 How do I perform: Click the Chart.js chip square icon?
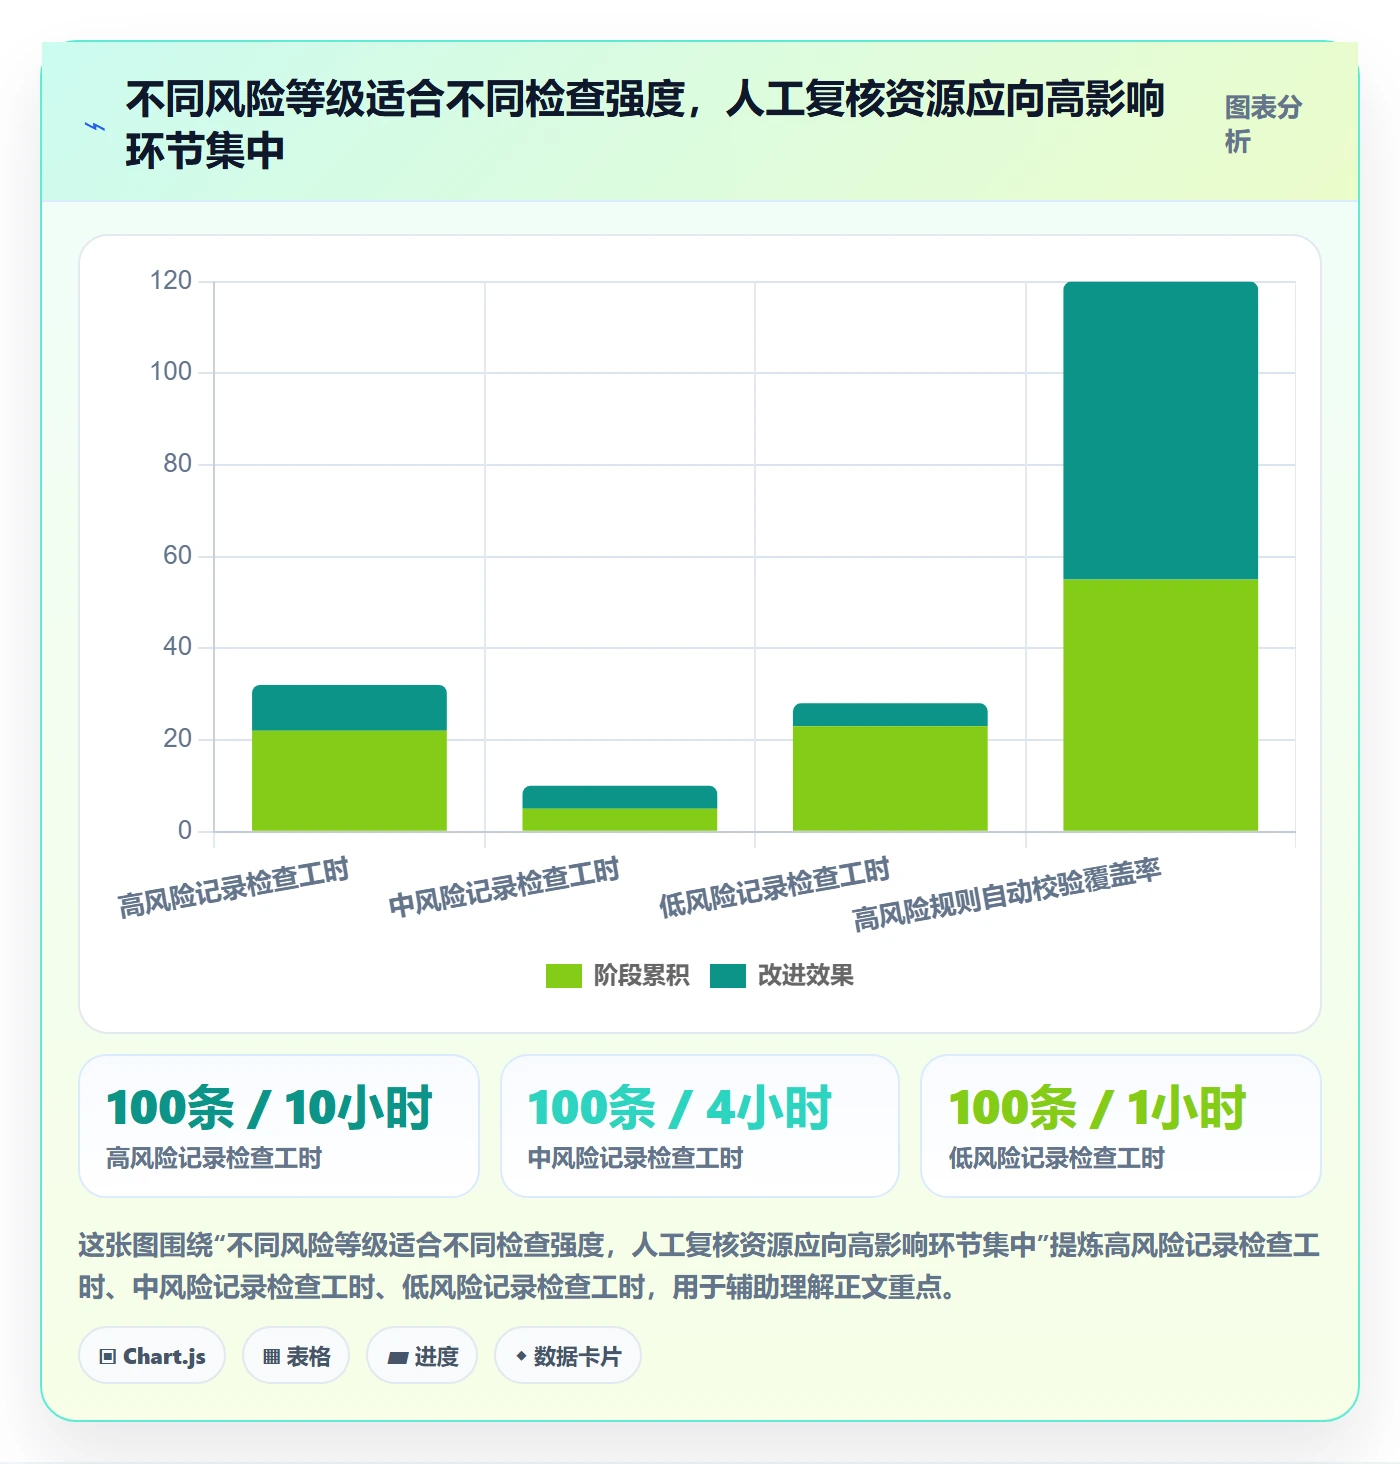108,1357
